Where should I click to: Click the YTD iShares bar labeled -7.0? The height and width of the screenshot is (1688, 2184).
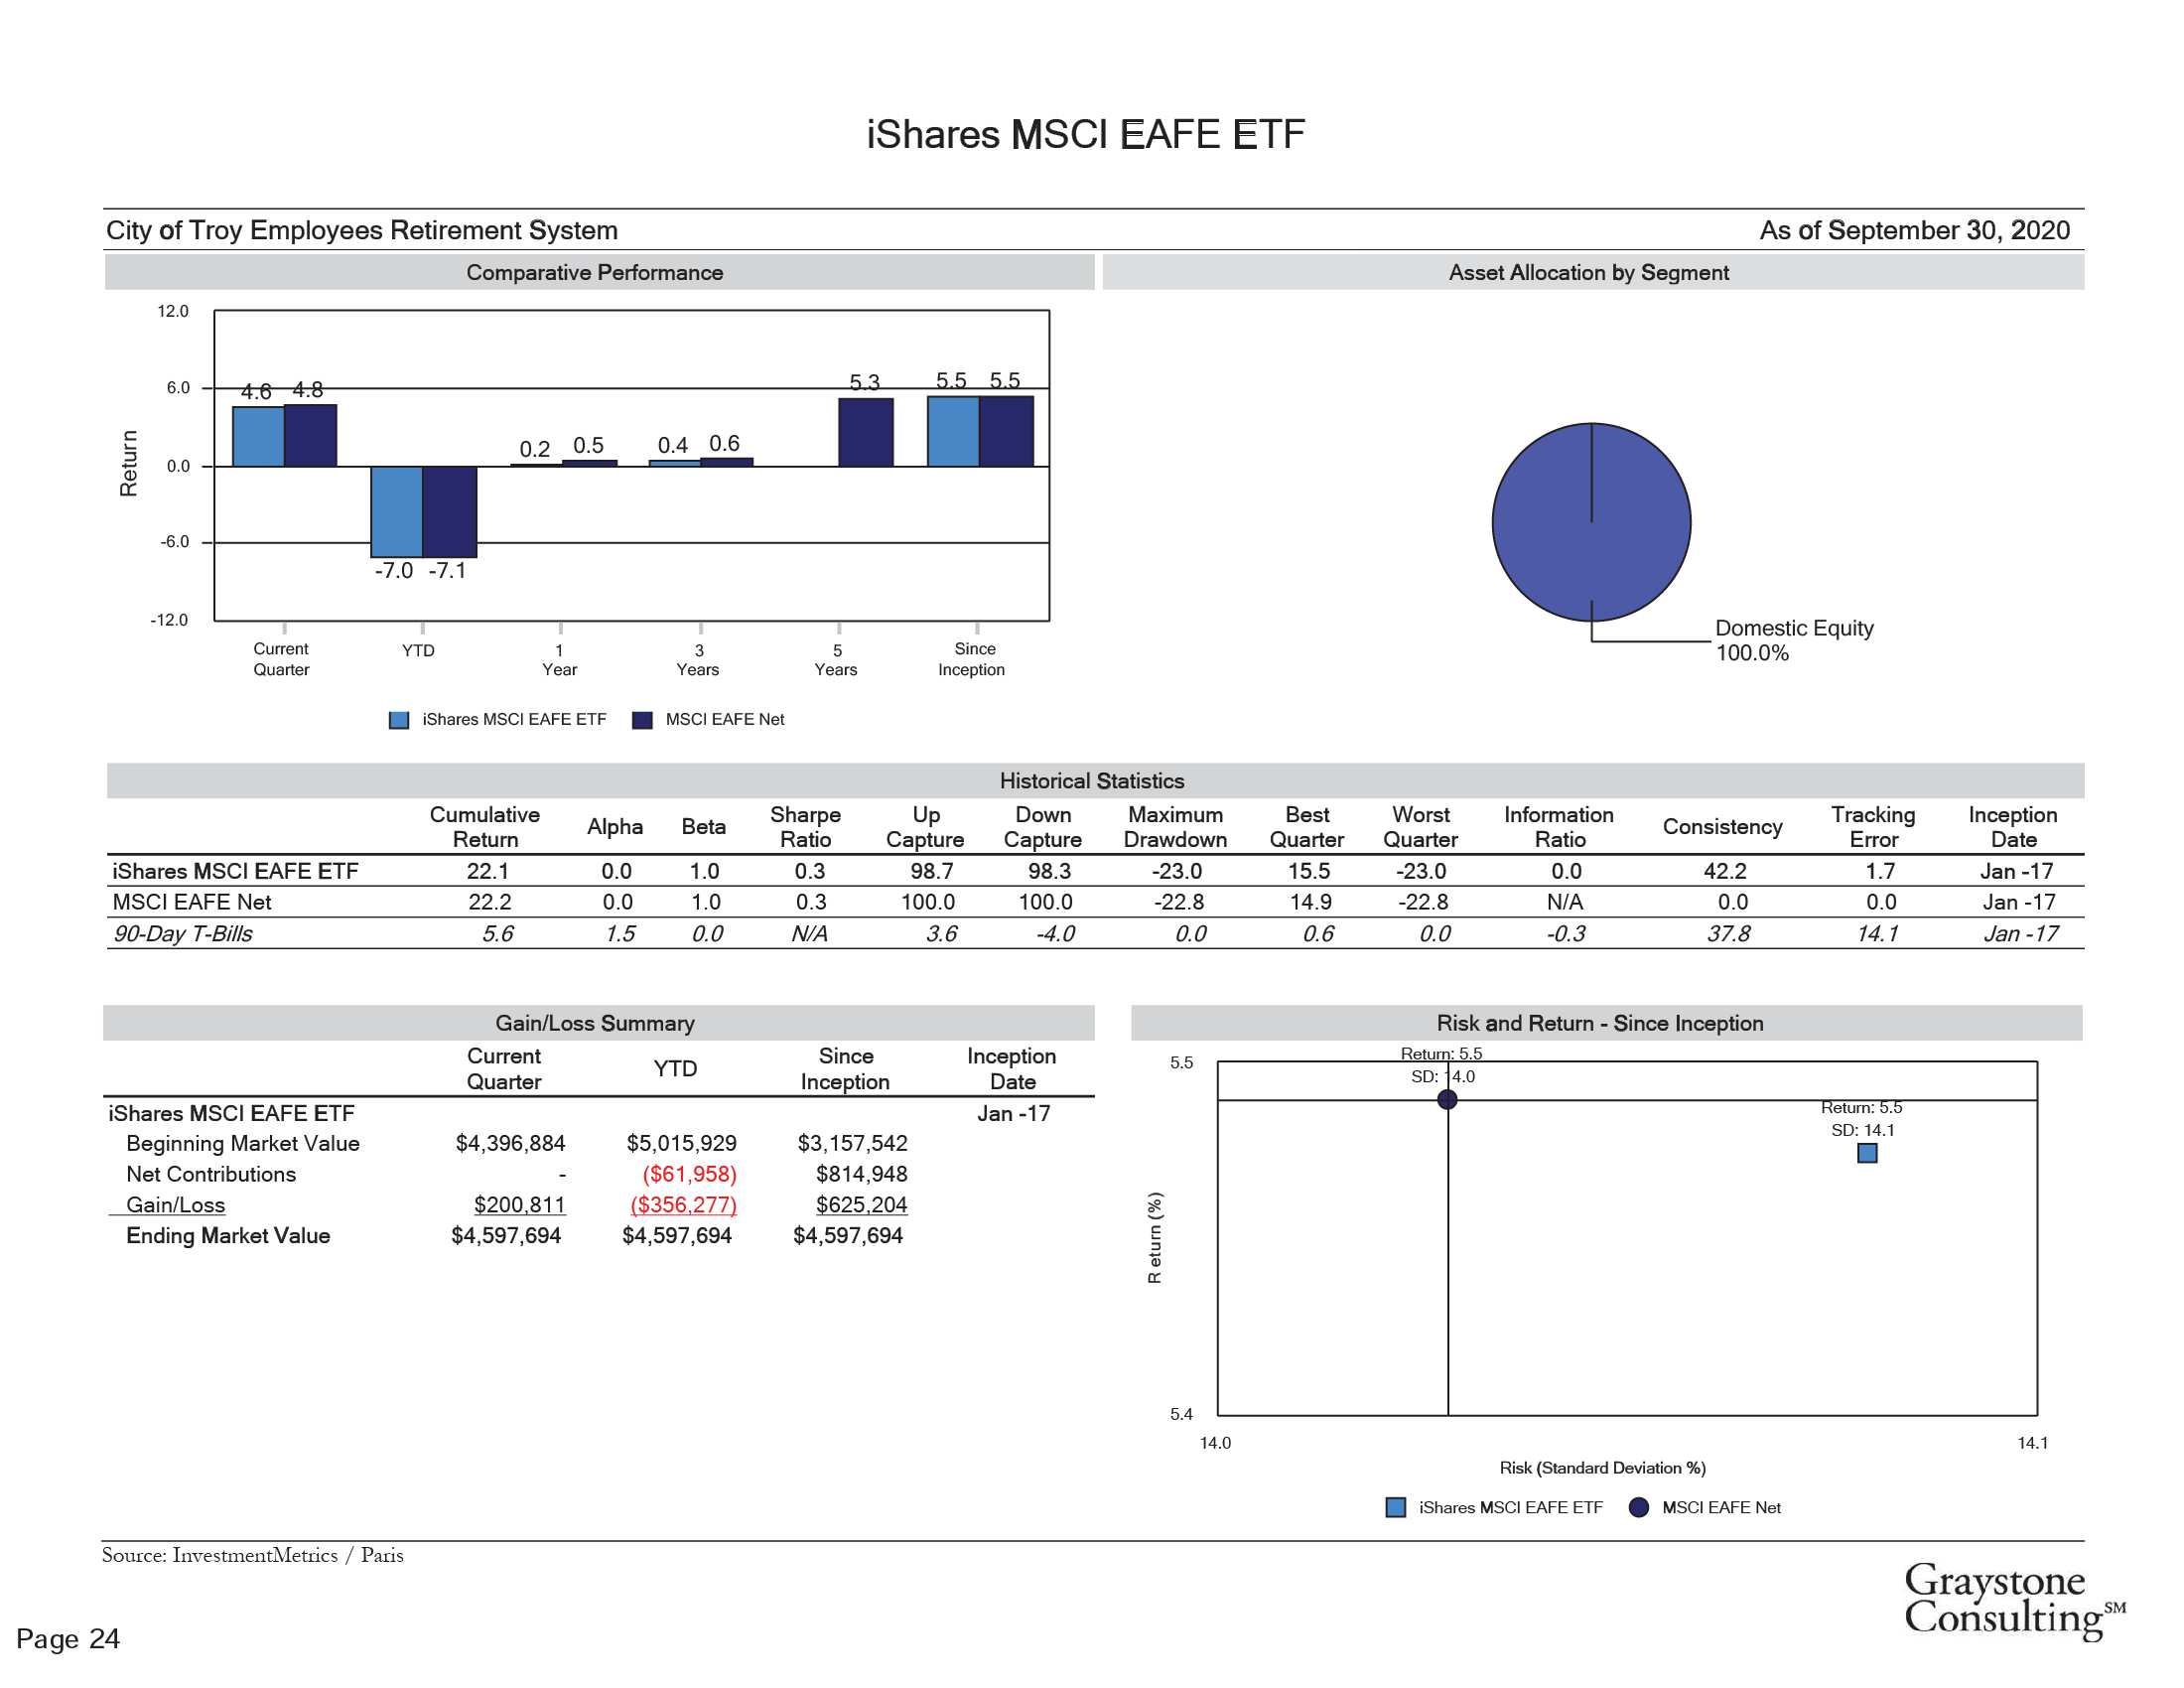[396, 511]
